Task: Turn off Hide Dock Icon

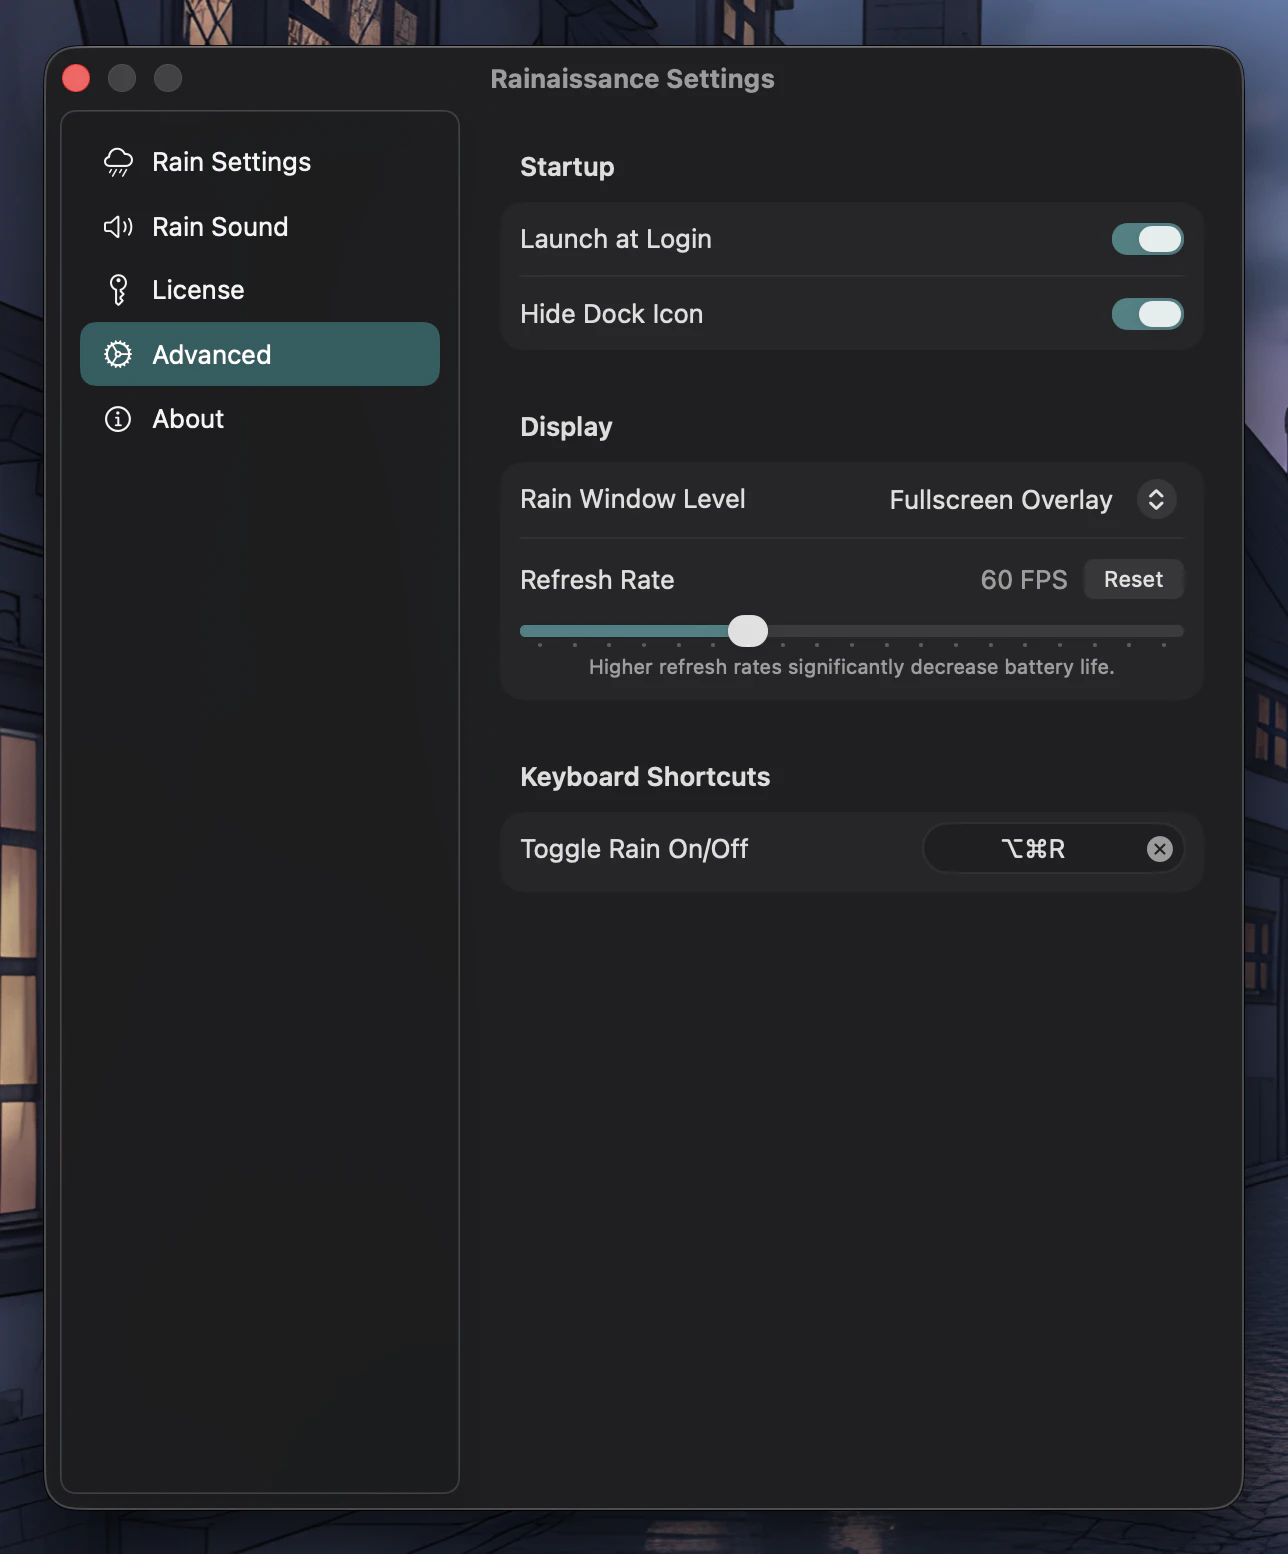Action: [1147, 314]
